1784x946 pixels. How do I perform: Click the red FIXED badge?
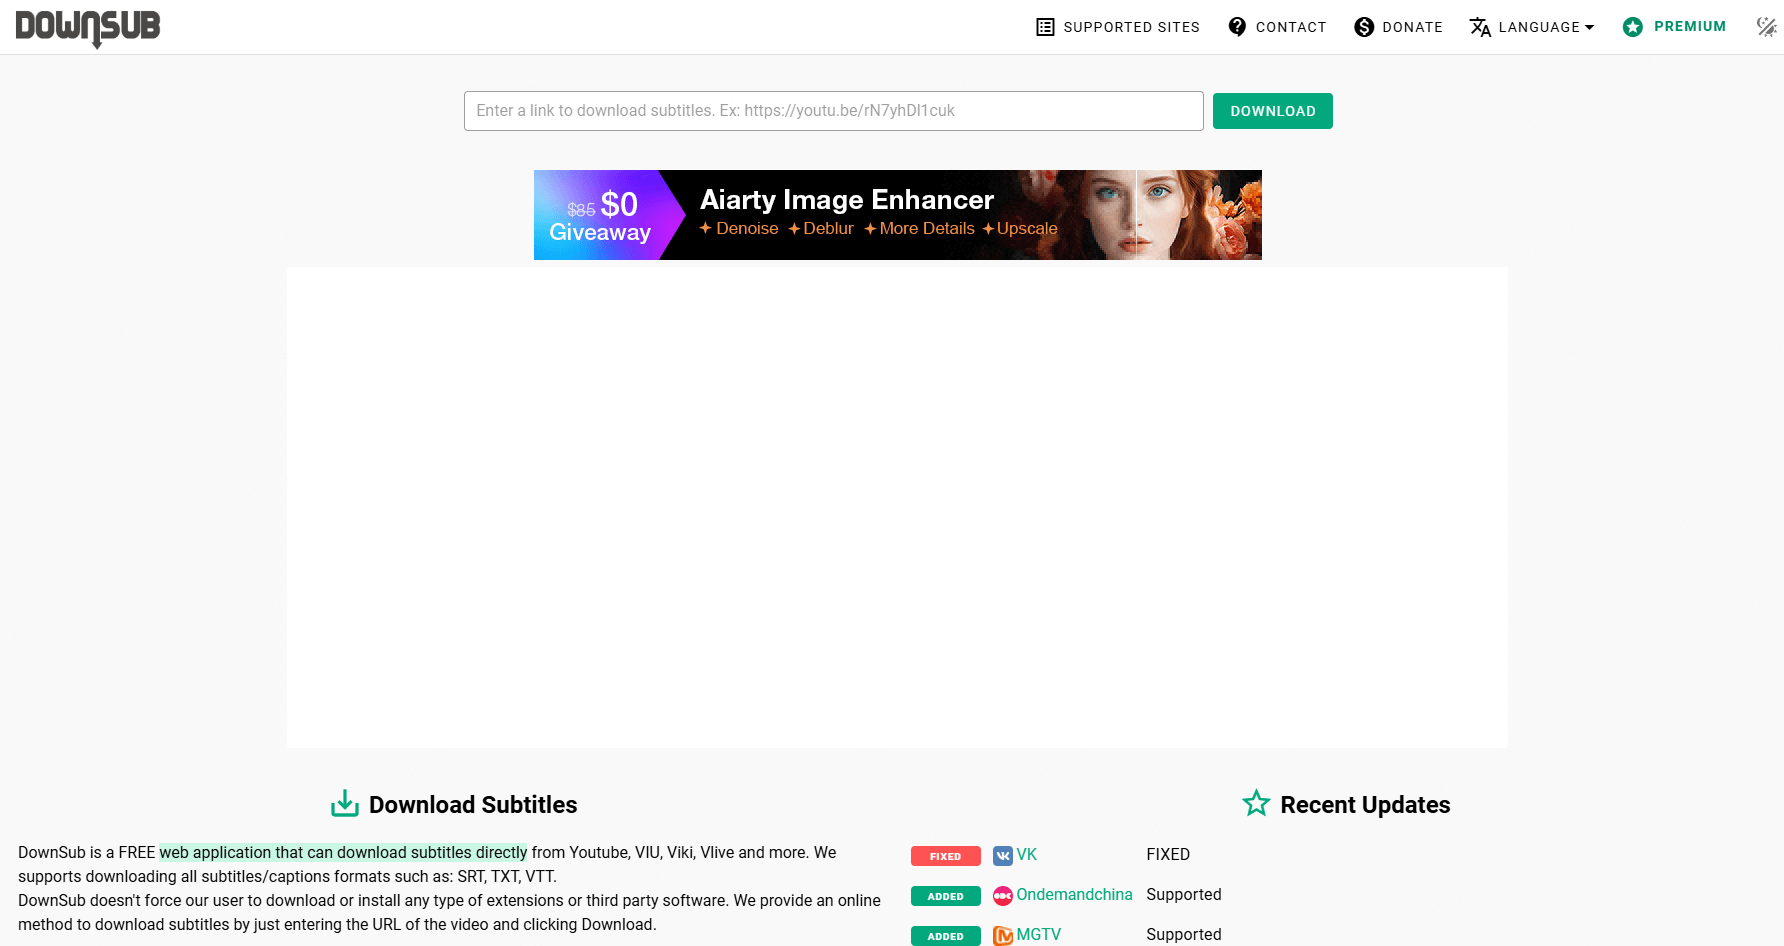(x=945, y=856)
